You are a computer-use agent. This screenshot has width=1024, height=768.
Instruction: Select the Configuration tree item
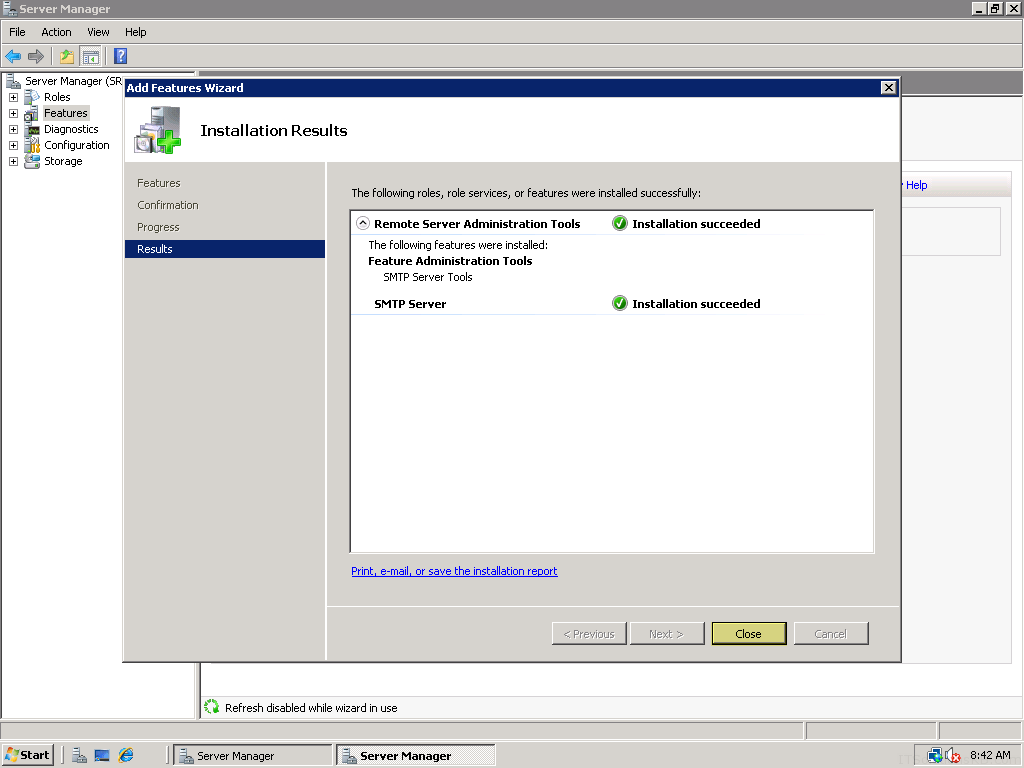pyautogui.click(x=76, y=145)
